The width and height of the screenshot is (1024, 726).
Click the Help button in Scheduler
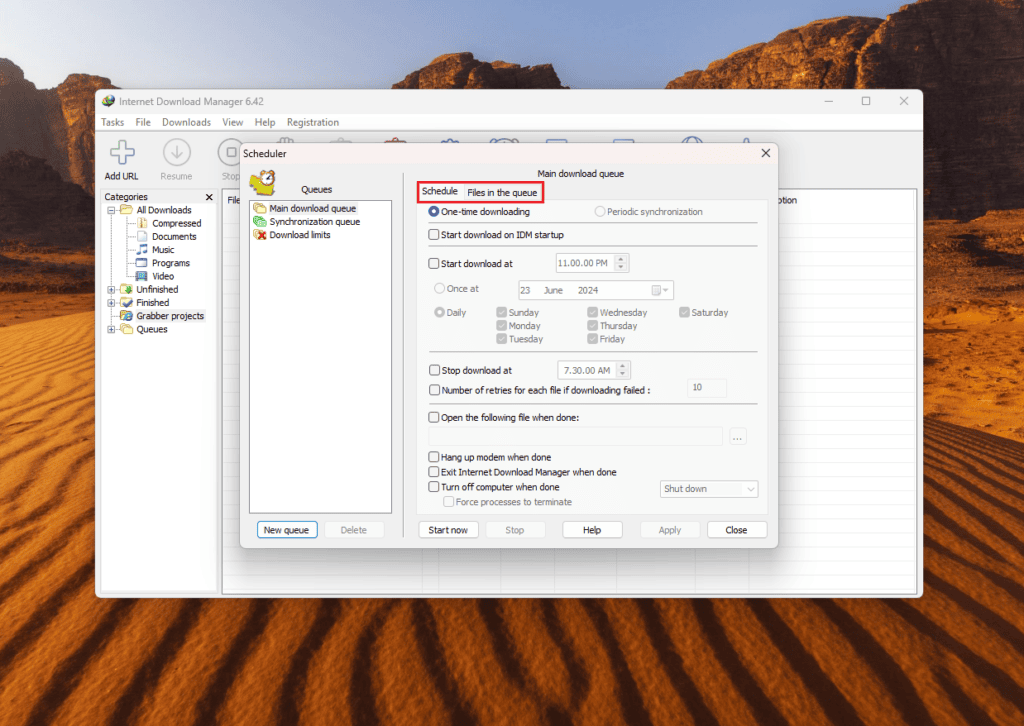592,529
